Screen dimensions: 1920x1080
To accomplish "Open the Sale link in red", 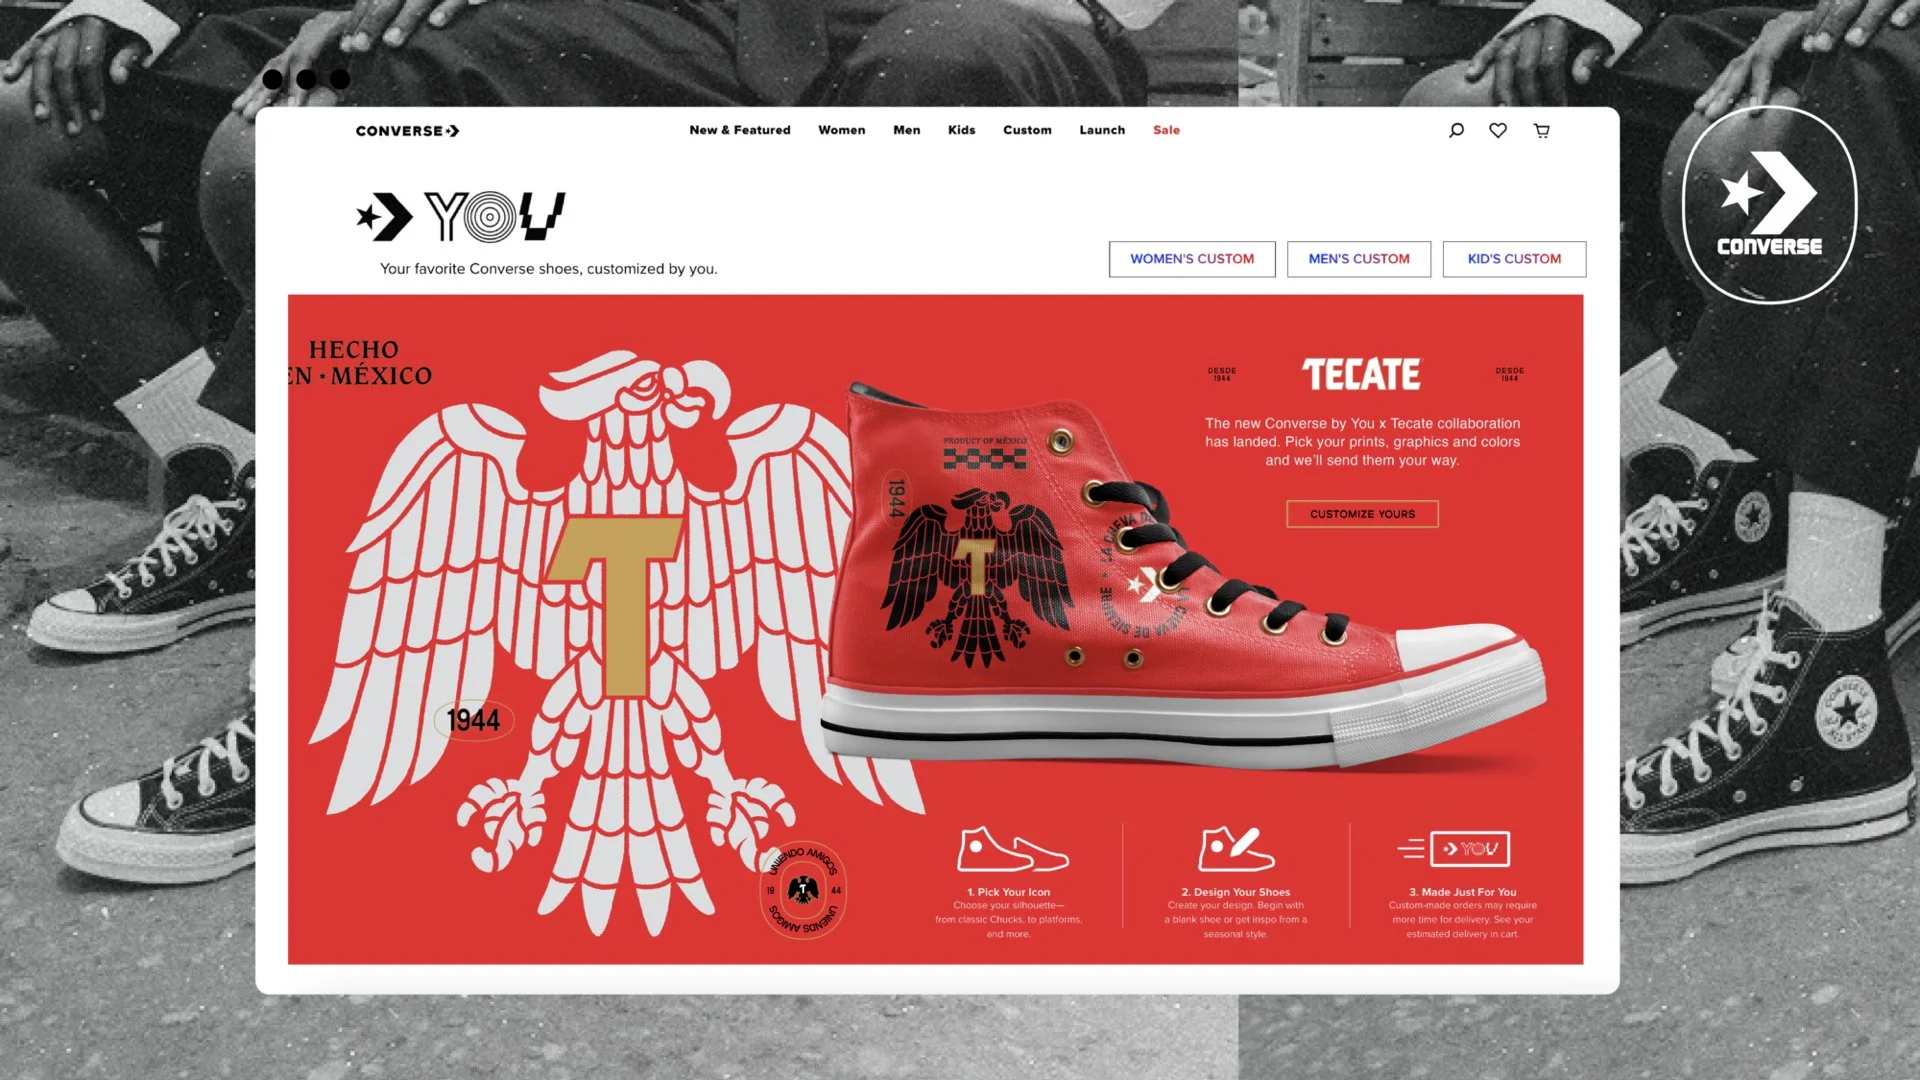I will pyautogui.click(x=1167, y=130).
